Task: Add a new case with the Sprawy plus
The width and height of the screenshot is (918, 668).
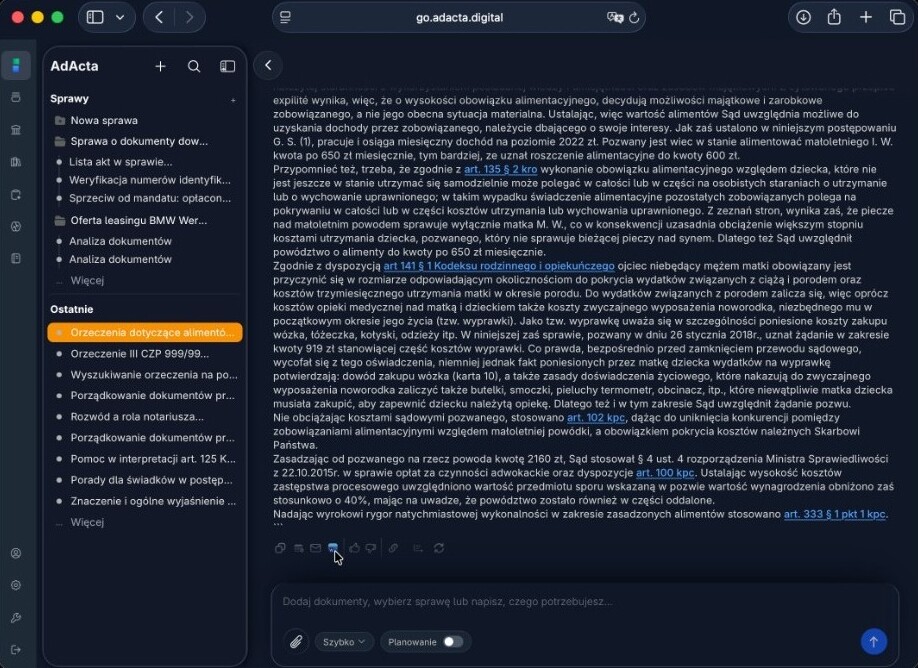Action: (x=233, y=100)
